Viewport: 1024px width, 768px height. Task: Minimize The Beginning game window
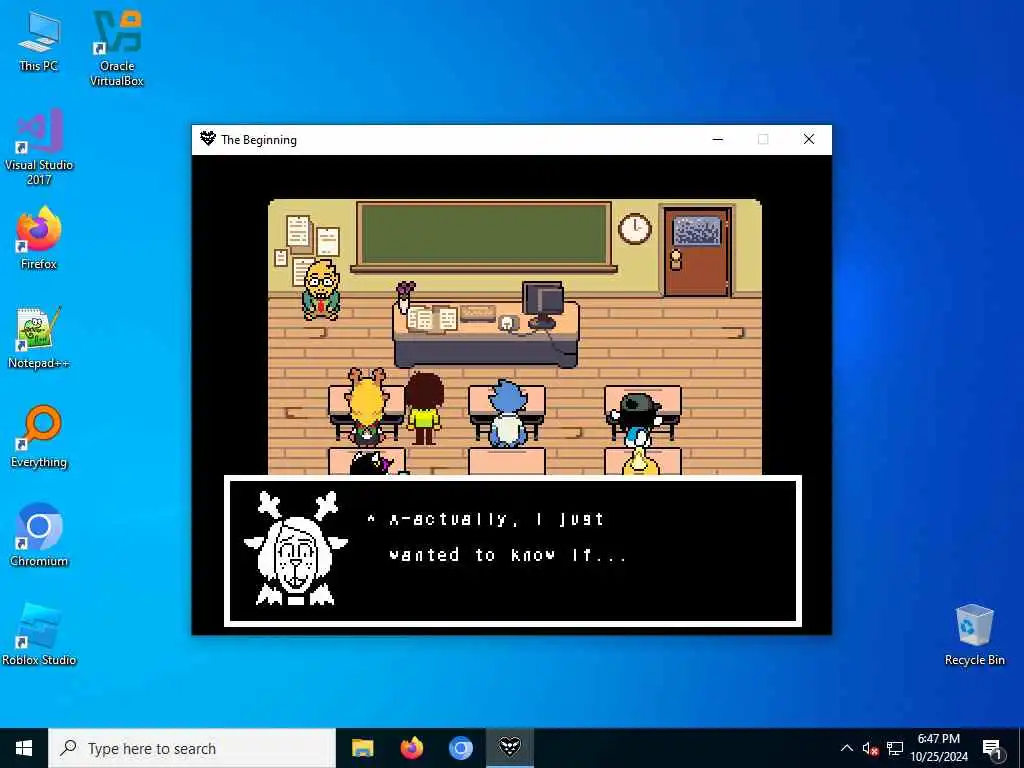[718, 139]
